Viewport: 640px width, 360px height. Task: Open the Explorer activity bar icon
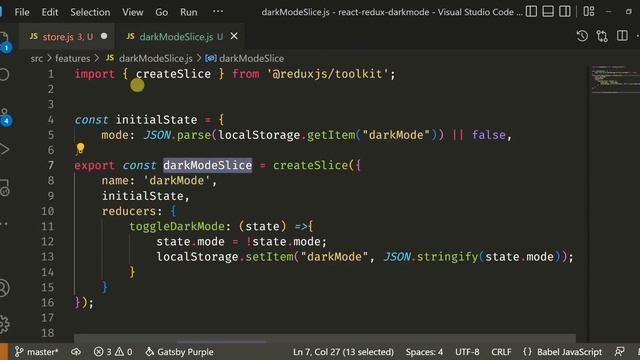tap(4, 41)
